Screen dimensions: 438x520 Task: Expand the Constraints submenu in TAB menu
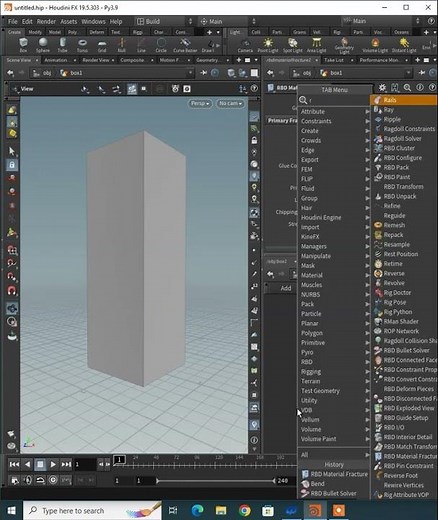point(334,121)
